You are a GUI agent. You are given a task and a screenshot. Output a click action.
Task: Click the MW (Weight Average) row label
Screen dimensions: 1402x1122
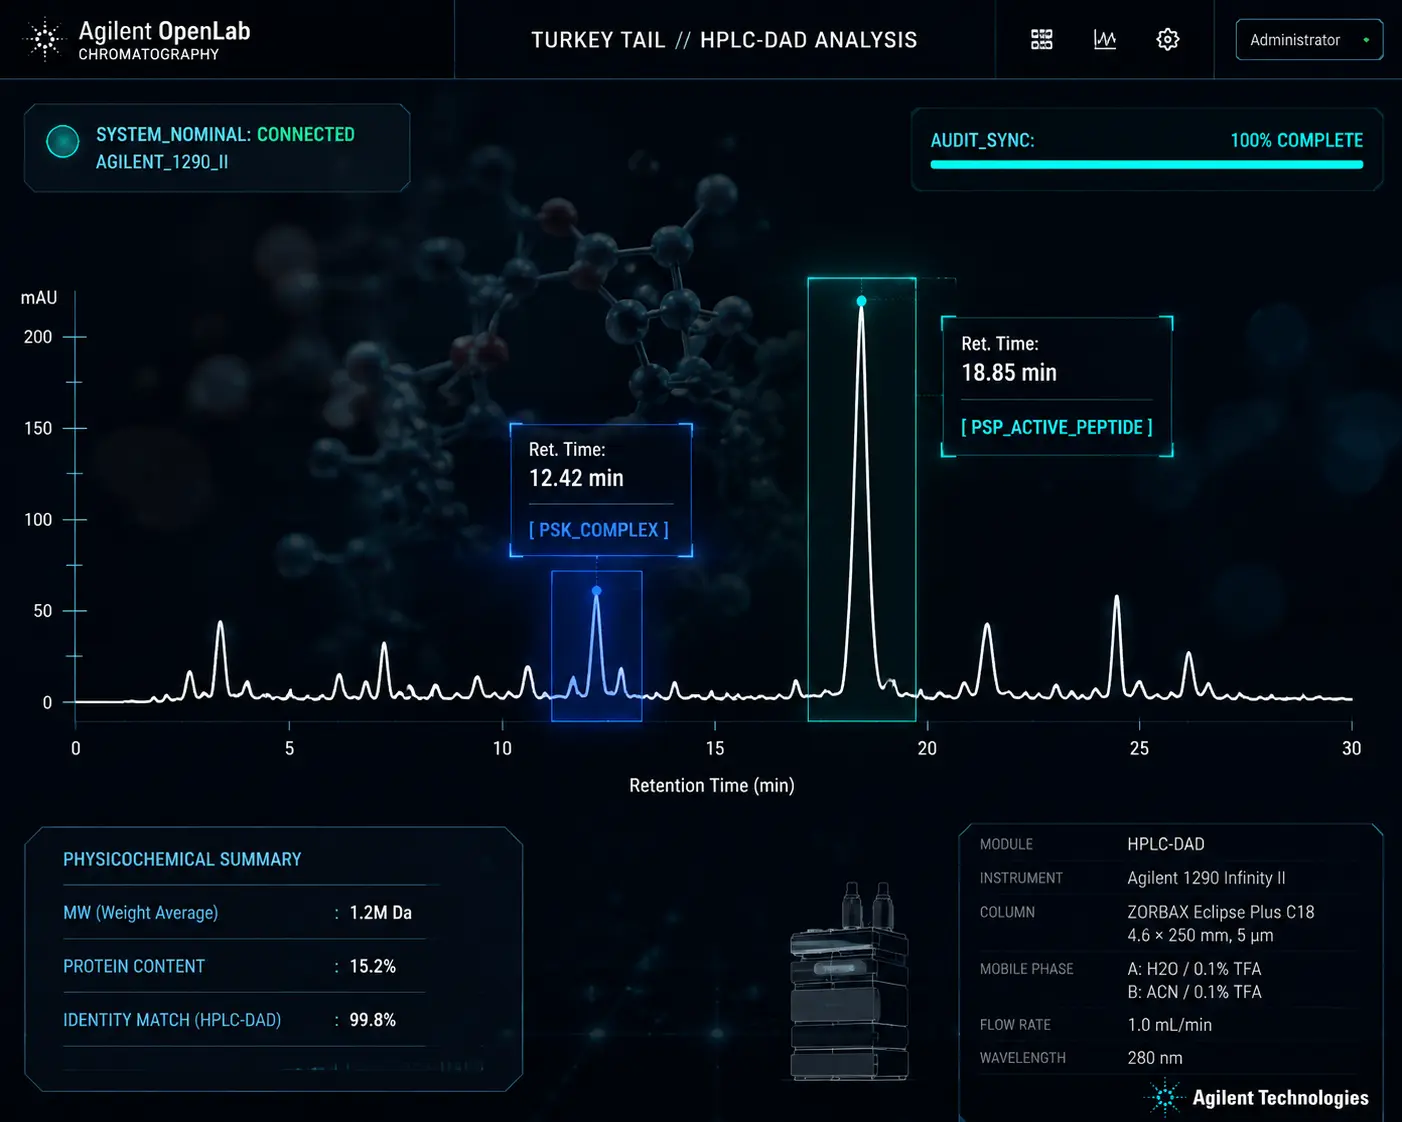pos(141,913)
